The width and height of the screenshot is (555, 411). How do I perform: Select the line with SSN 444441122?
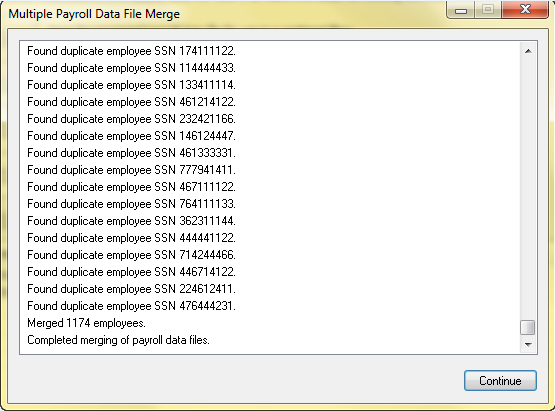click(131, 238)
